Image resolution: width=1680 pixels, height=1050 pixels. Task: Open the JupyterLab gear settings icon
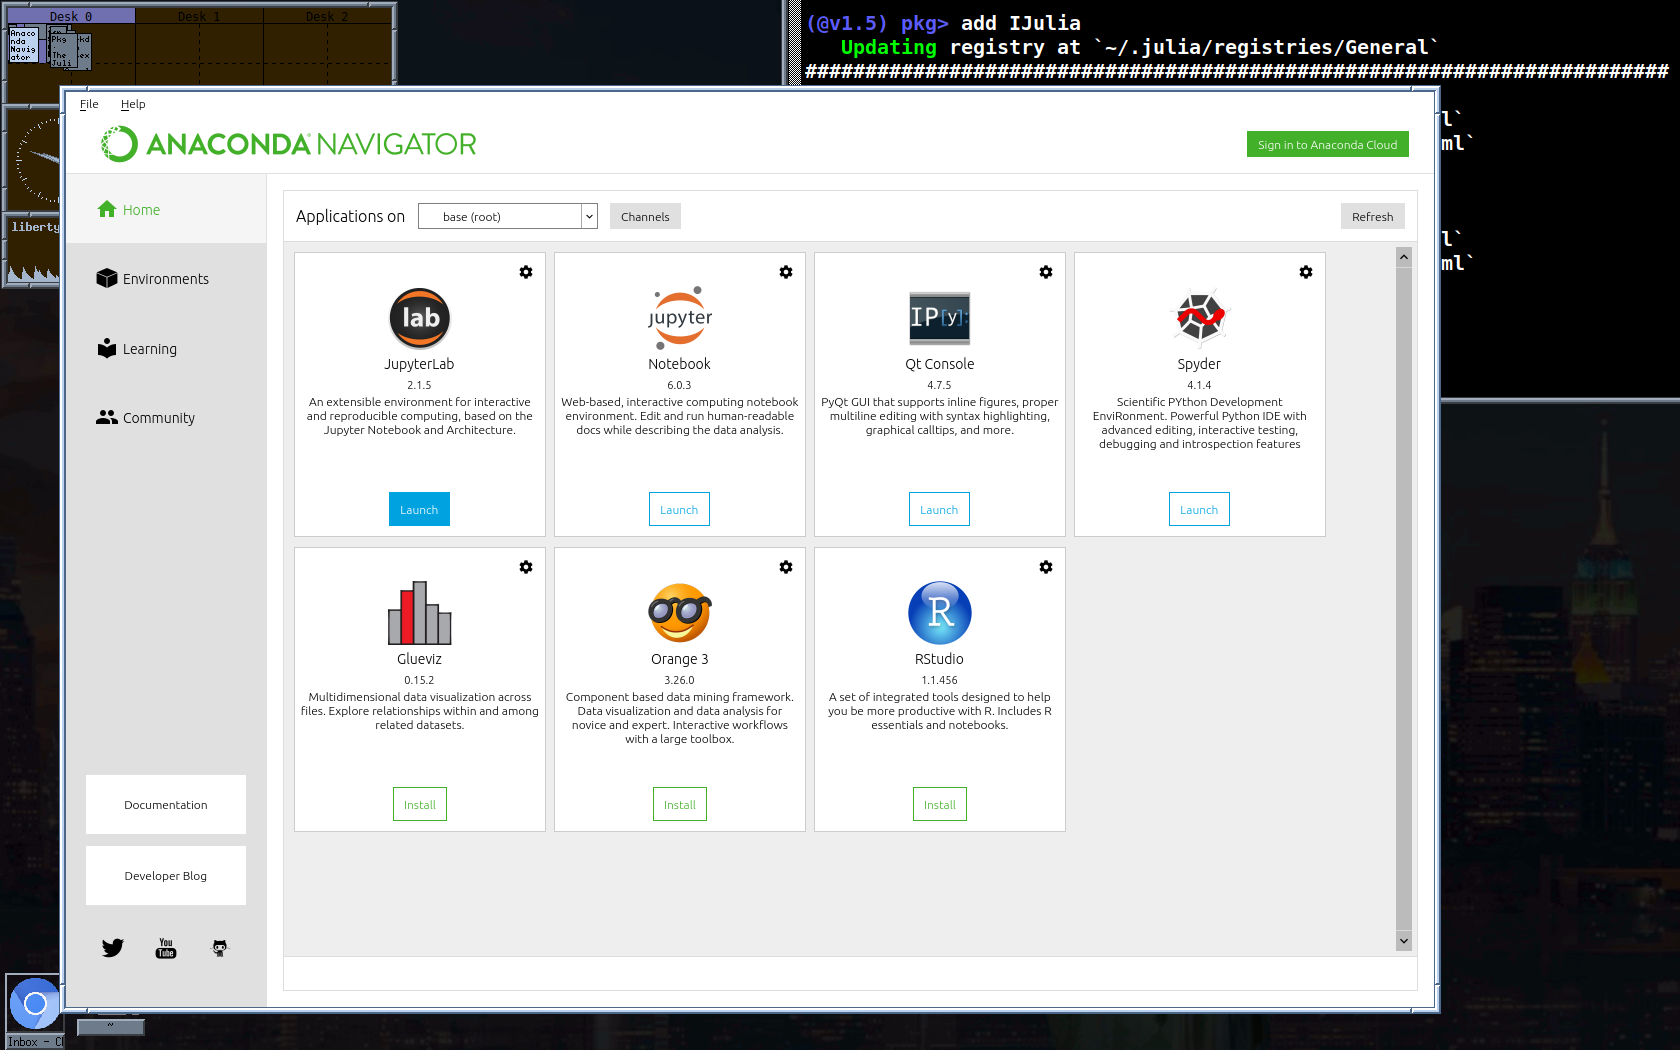pyautogui.click(x=526, y=272)
